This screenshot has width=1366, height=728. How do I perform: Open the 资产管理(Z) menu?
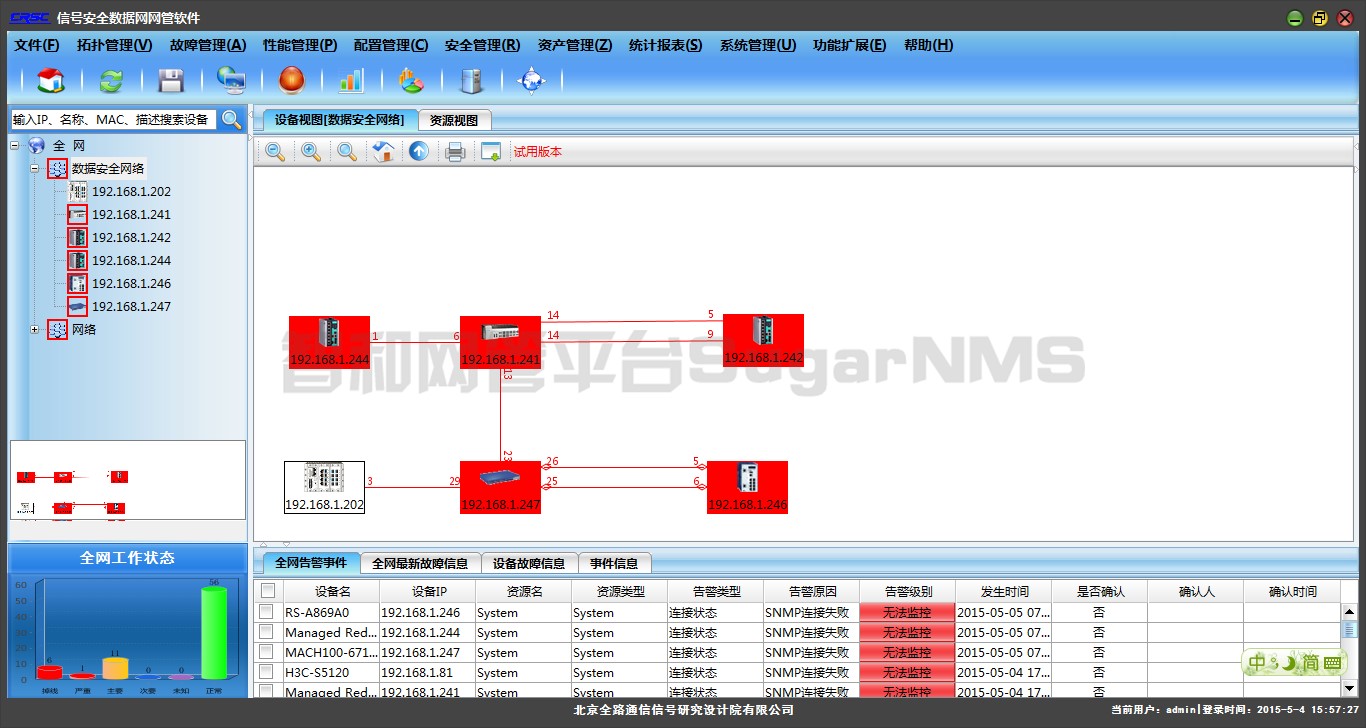[575, 45]
